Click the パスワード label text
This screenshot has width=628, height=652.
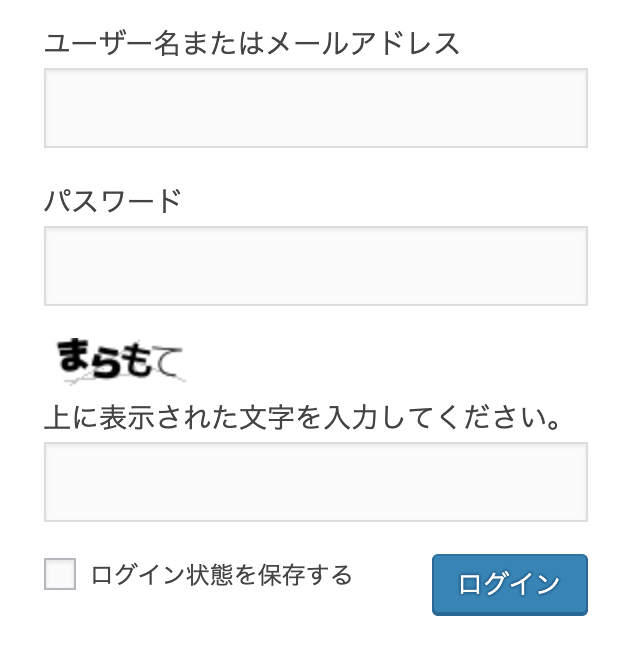point(113,201)
